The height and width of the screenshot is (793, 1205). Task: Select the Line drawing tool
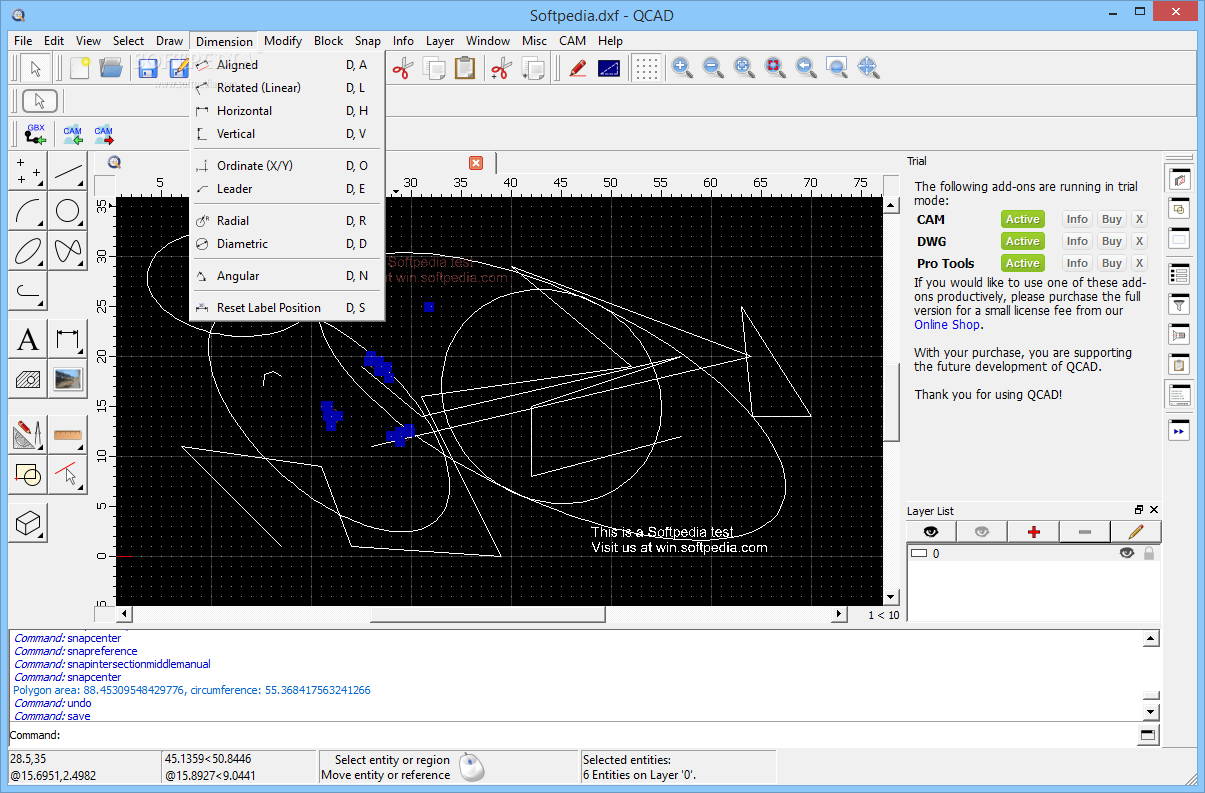[x=68, y=172]
